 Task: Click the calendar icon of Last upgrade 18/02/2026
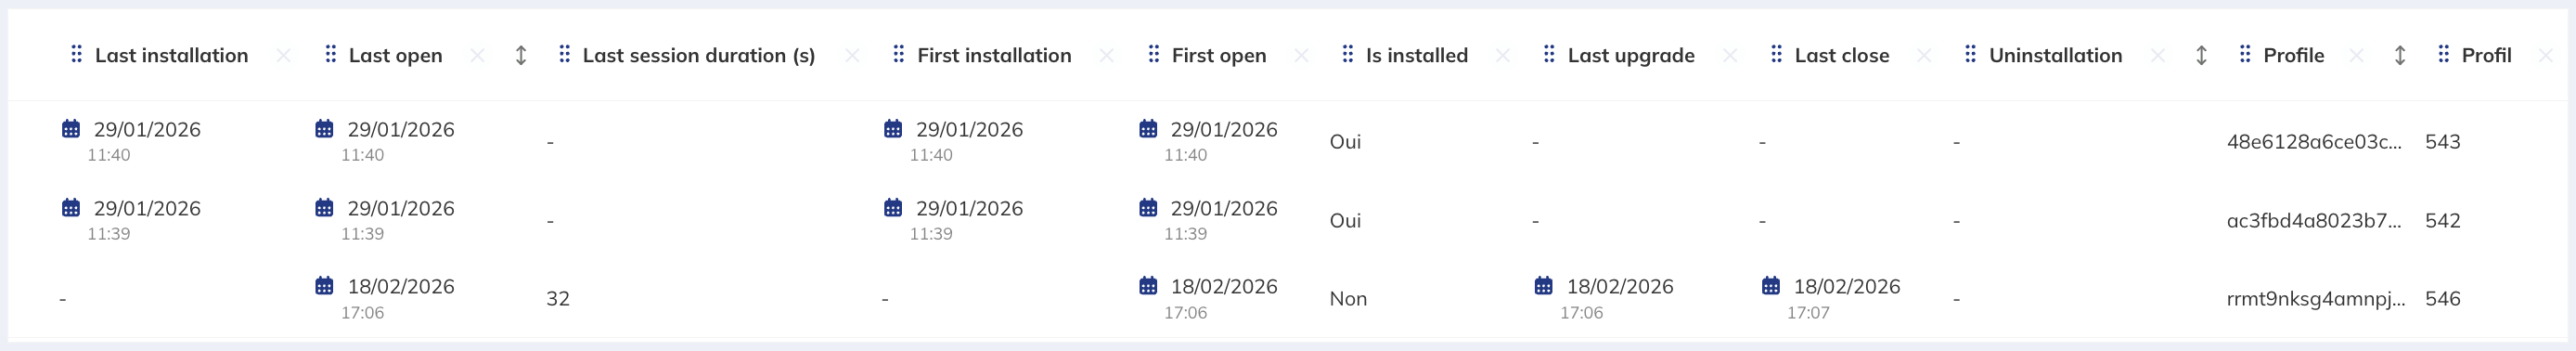pyautogui.click(x=1544, y=286)
